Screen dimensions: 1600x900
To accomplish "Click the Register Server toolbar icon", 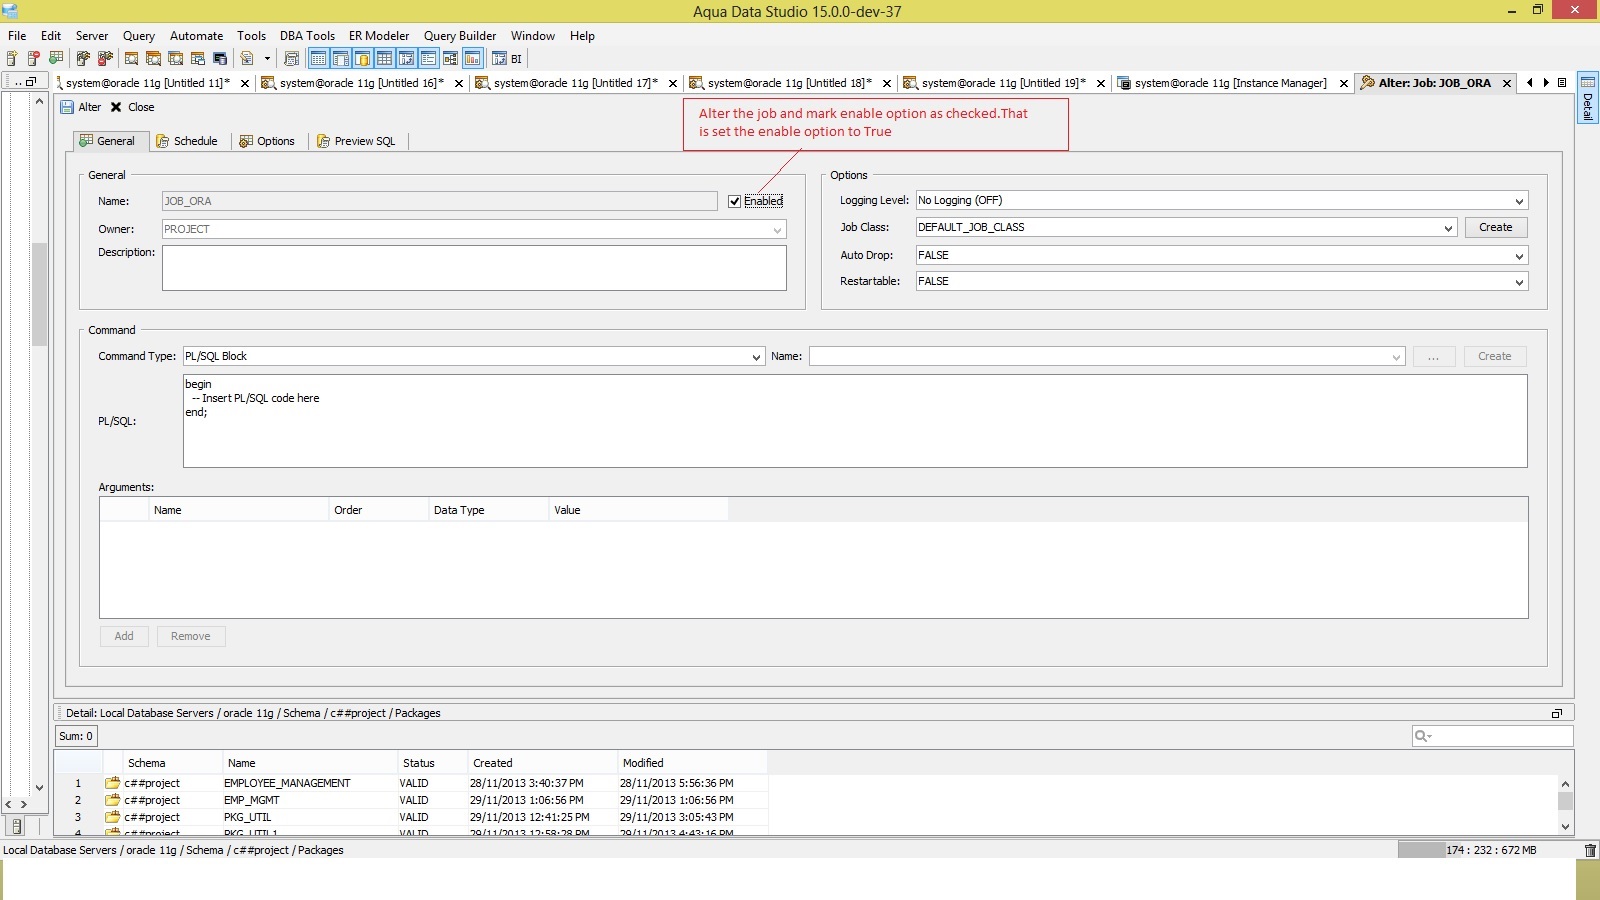I will pos(12,59).
